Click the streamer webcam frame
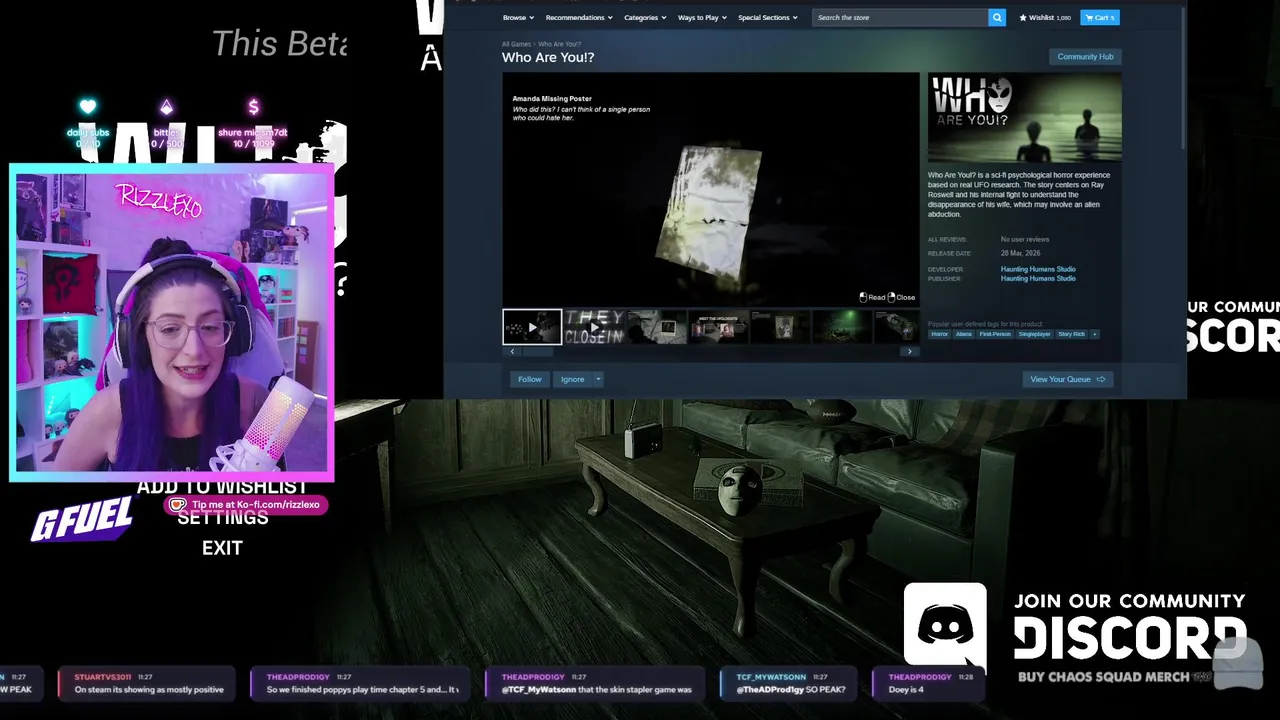1280x720 pixels. [172, 322]
